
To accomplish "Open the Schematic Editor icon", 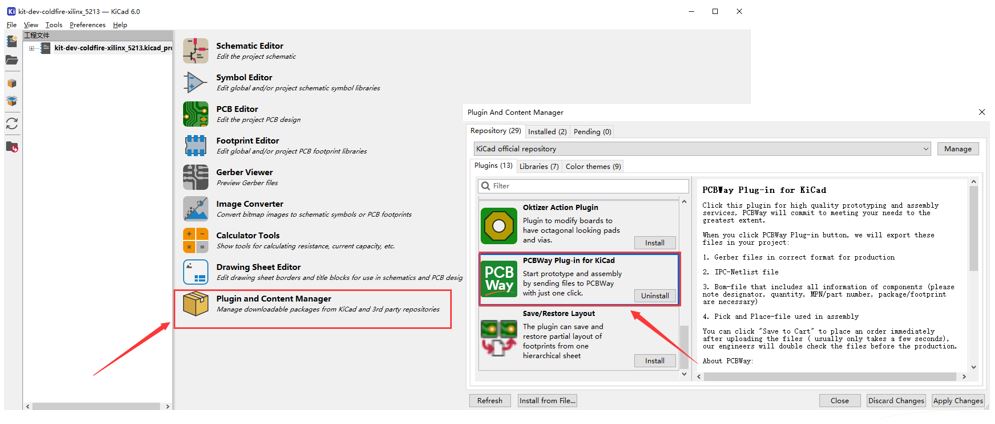I will pyautogui.click(x=196, y=51).
